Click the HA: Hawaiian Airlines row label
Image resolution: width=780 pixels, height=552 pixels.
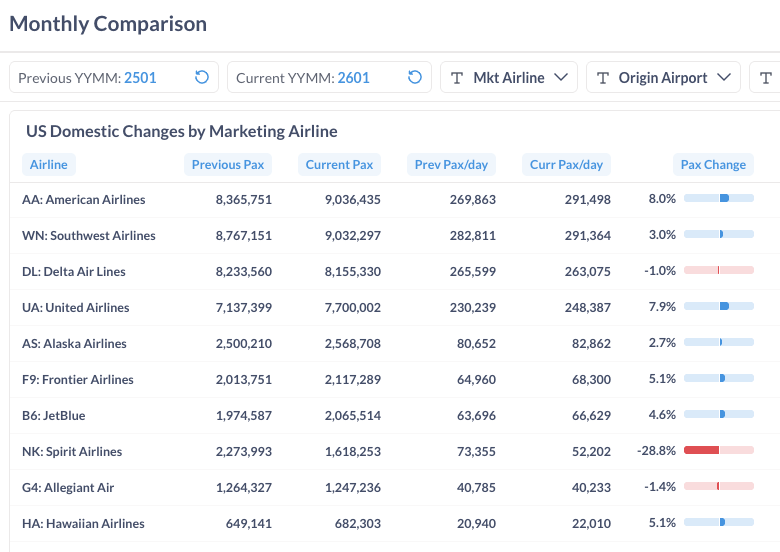pyautogui.click(x=83, y=523)
